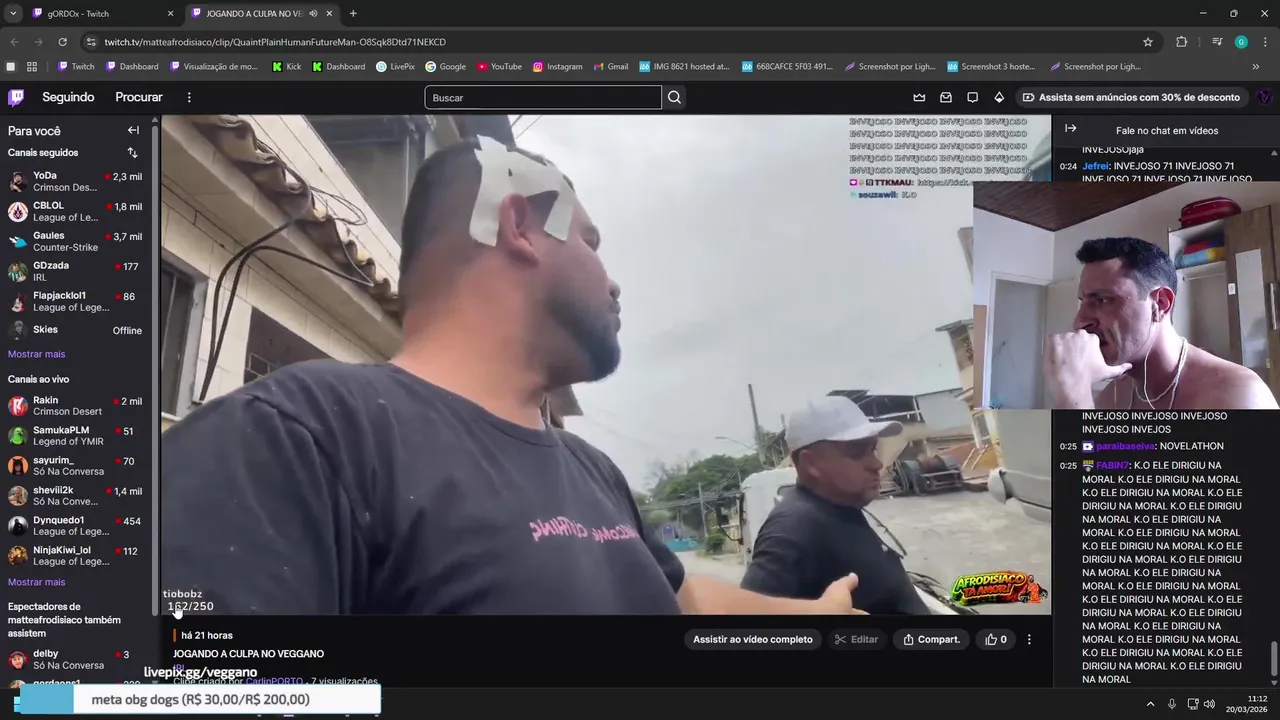Open sayurim_ live channel
The image size is (1280, 720).
click(x=76, y=466)
